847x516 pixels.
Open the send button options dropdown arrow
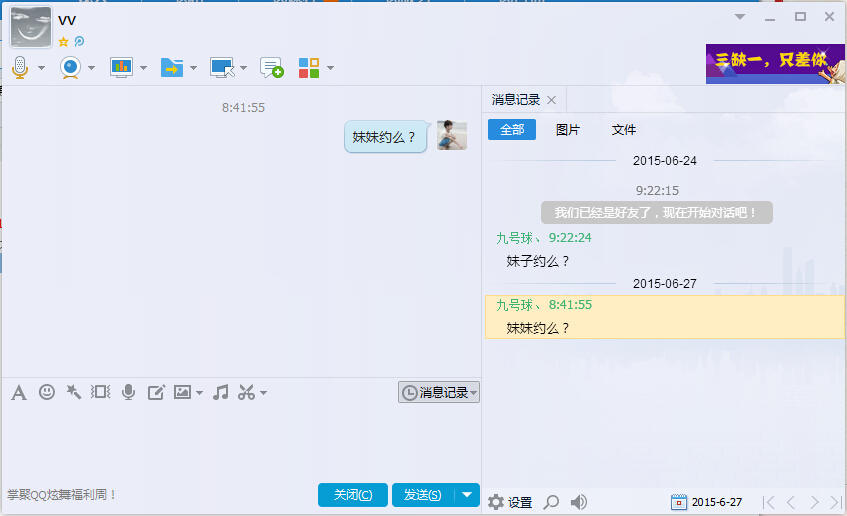coord(467,495)
